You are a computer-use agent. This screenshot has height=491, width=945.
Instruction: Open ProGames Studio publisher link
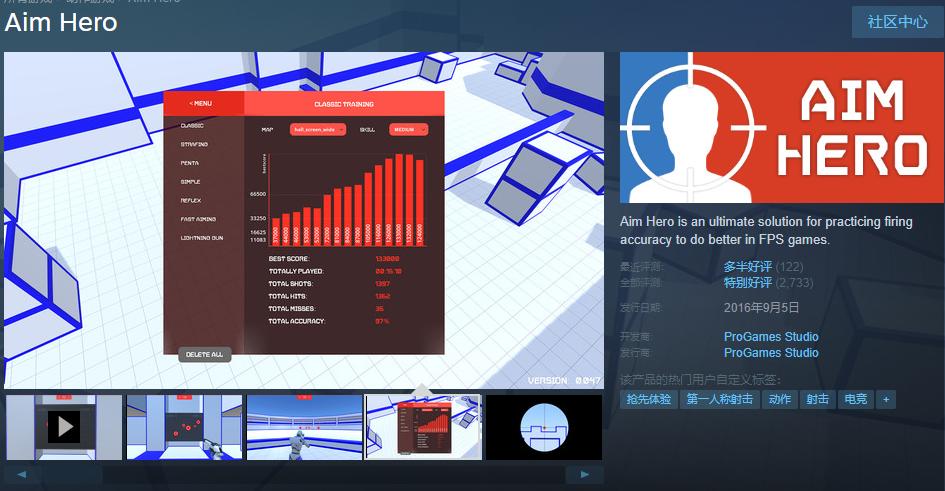(x=771, y=353)
